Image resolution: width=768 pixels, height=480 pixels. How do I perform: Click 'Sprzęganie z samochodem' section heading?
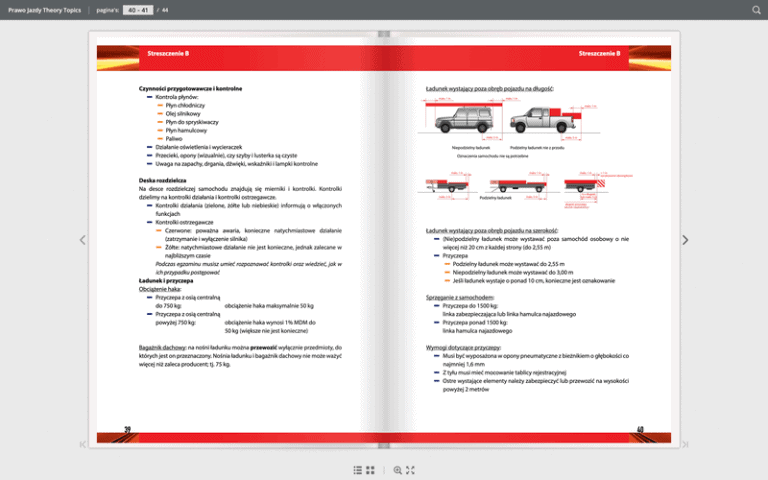[461, 297]
